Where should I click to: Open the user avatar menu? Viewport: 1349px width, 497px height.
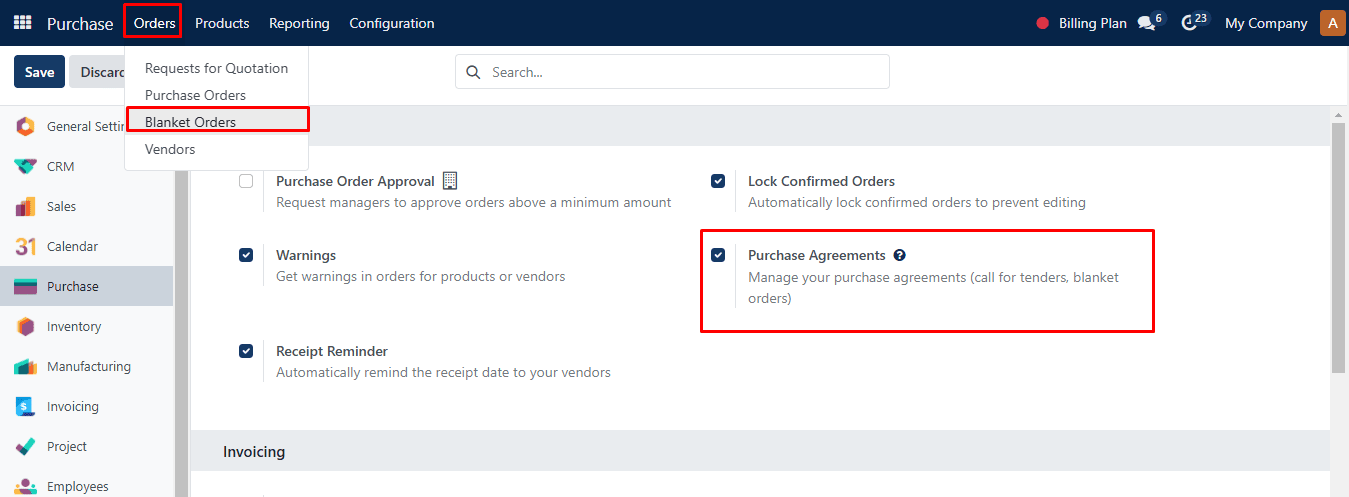1333,22
